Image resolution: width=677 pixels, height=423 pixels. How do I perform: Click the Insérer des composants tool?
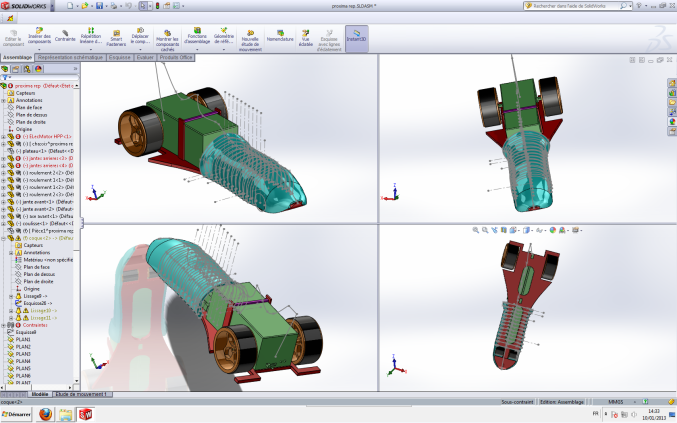39,37
